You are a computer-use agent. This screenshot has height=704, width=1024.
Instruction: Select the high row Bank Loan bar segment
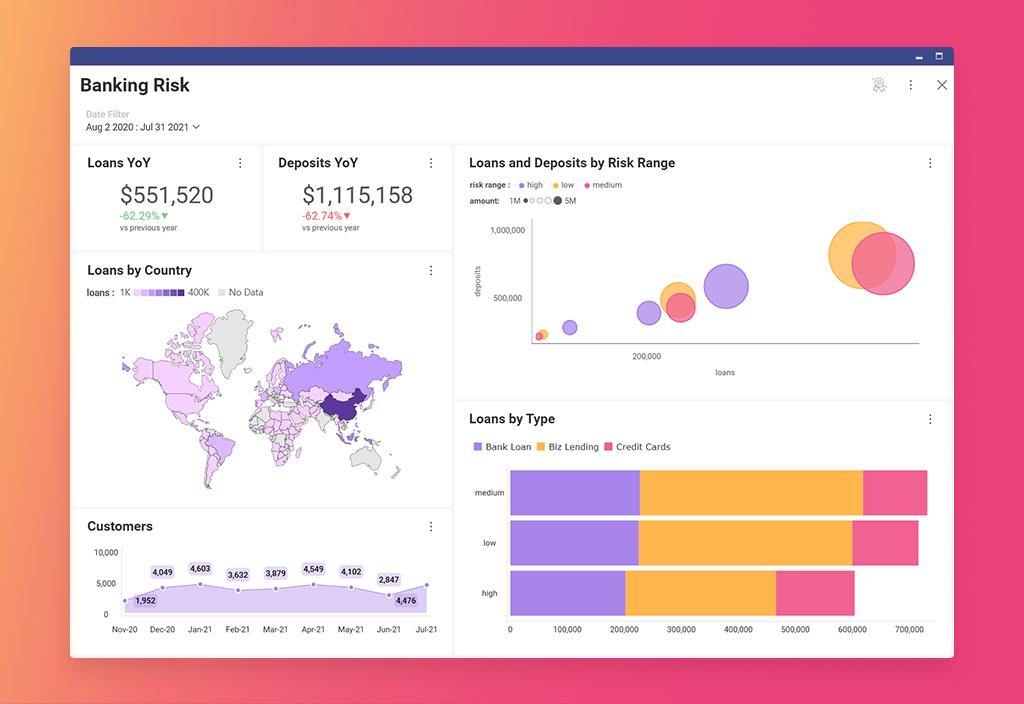[568, 593]
